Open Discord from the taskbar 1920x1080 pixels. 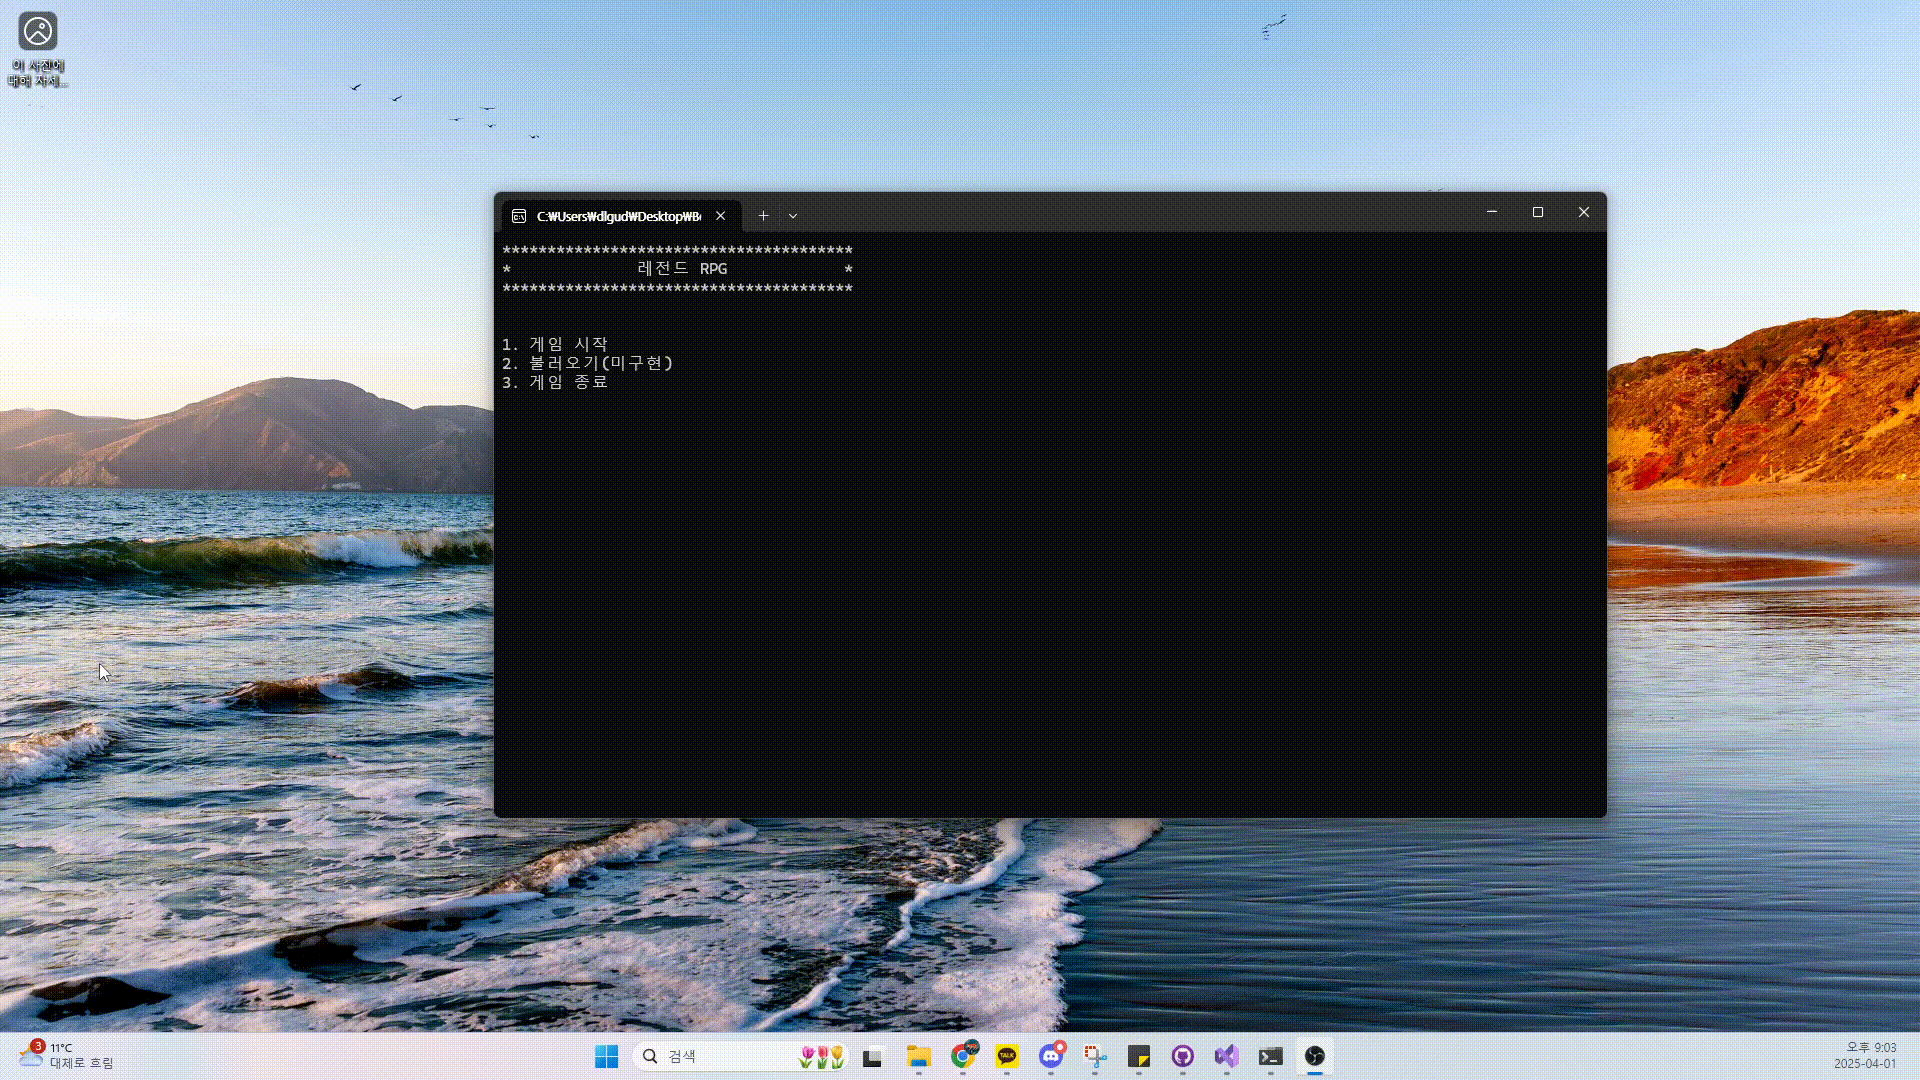pos(1051,1056)
